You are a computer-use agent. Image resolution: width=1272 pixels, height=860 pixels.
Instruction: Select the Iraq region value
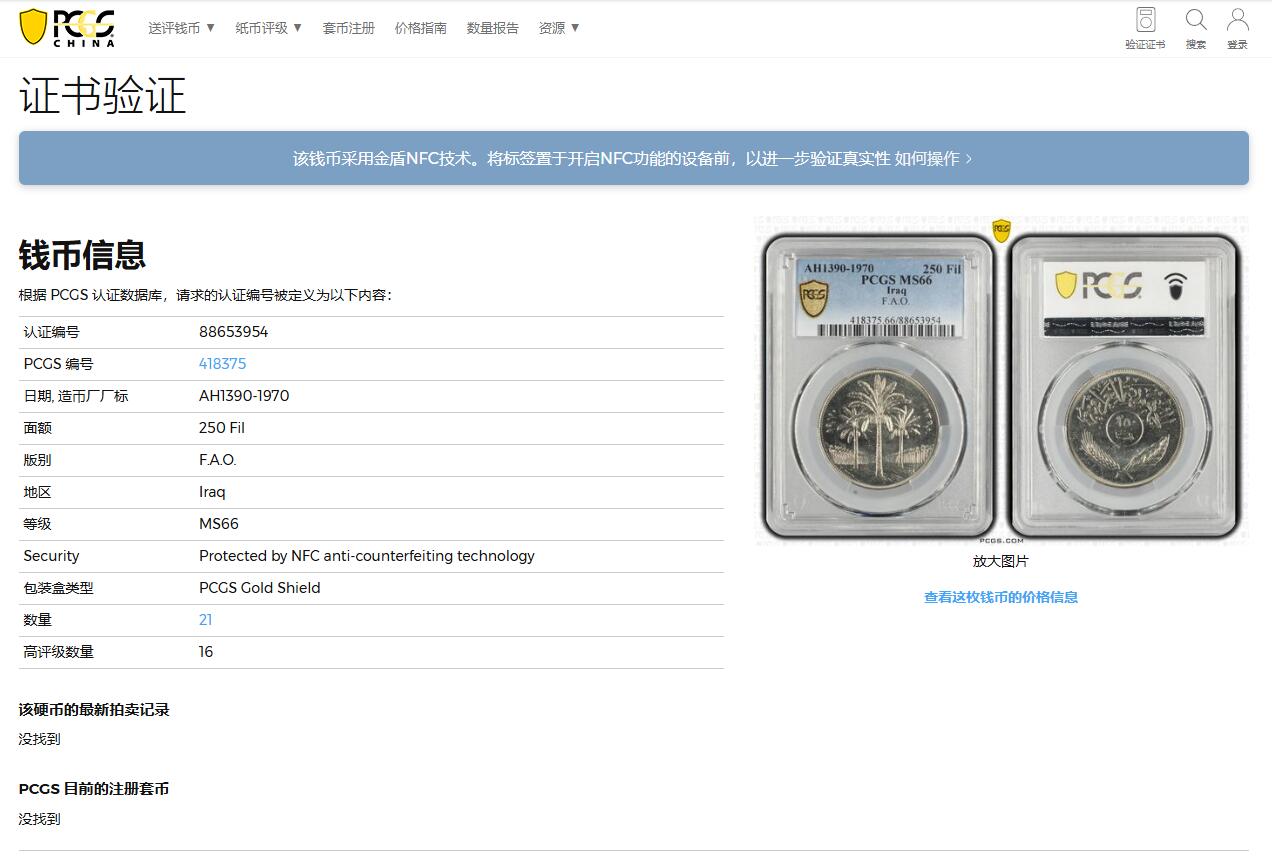pos(212,492)
